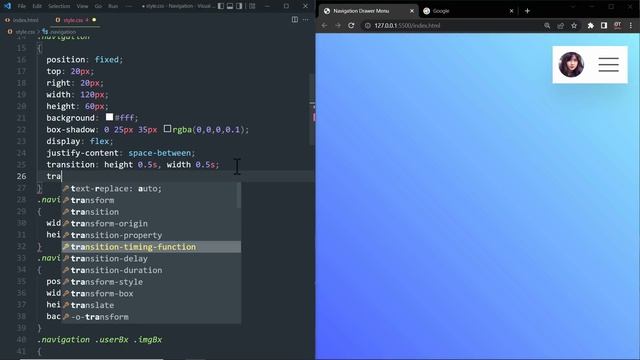Close the Navigation Drawer Menu tab
Image resolution: width=640 pixels, height=360 pixels.
click(411, 11)
